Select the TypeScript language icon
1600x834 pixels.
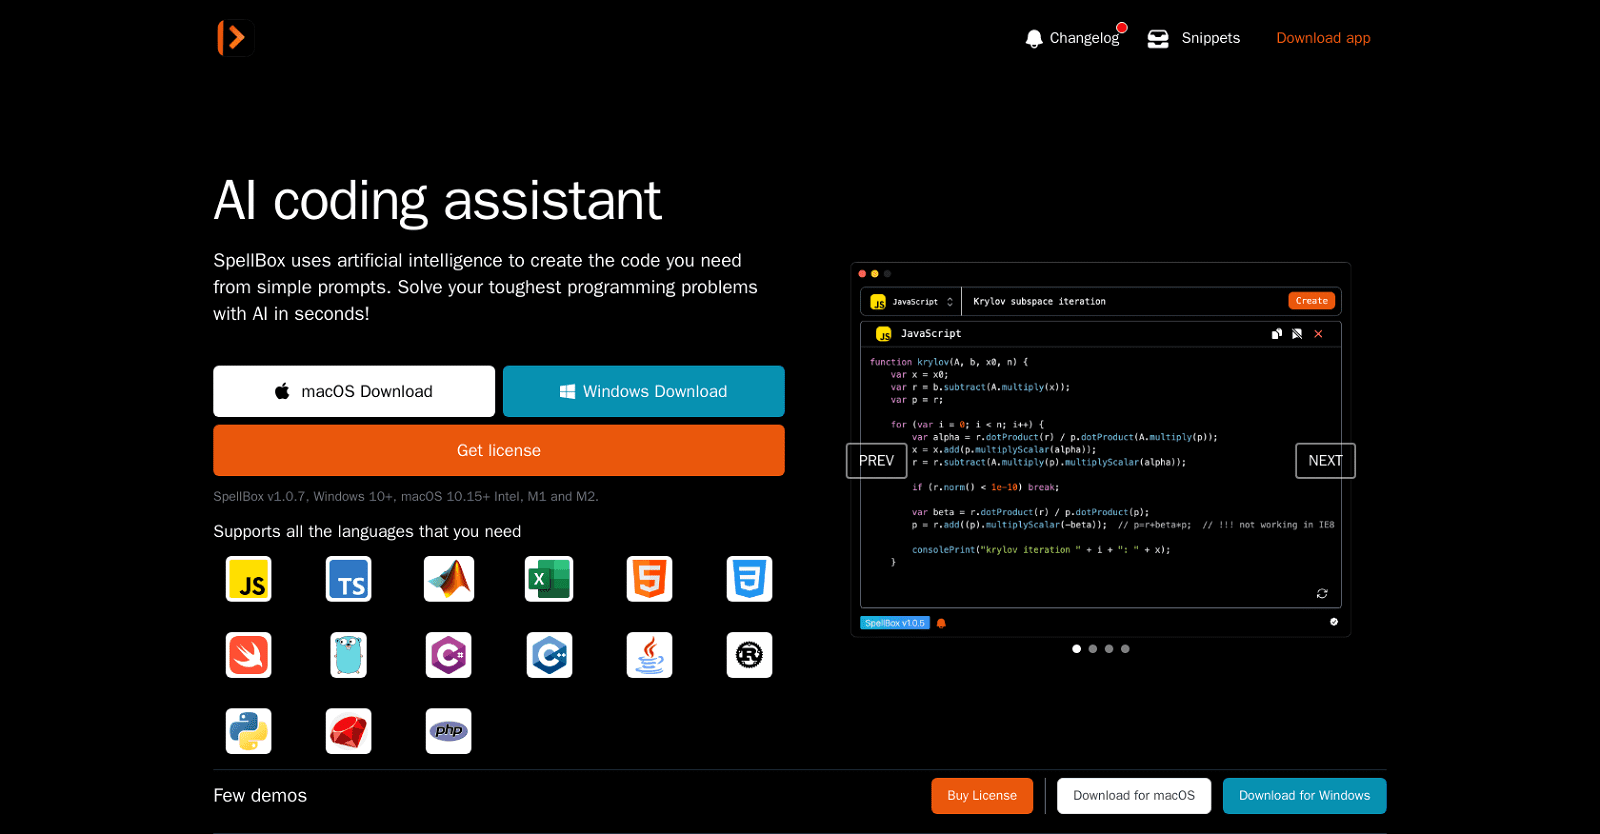coord(349,579)
